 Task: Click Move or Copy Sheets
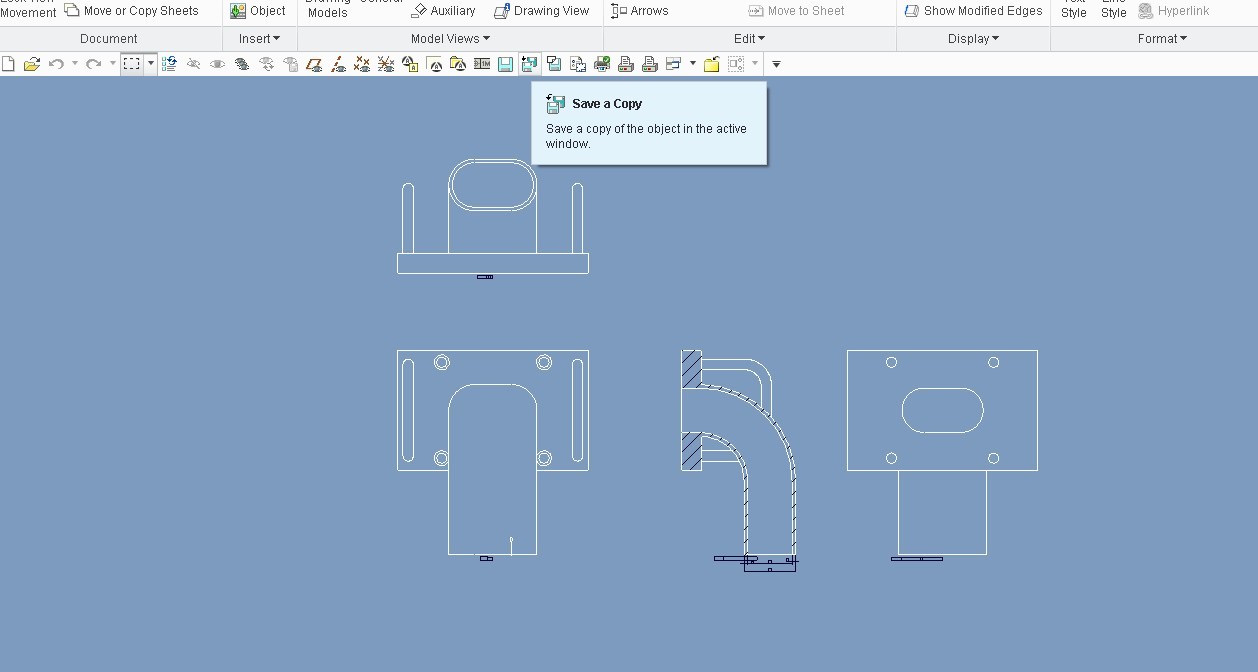pyautogui.click(x=132, y=11)
